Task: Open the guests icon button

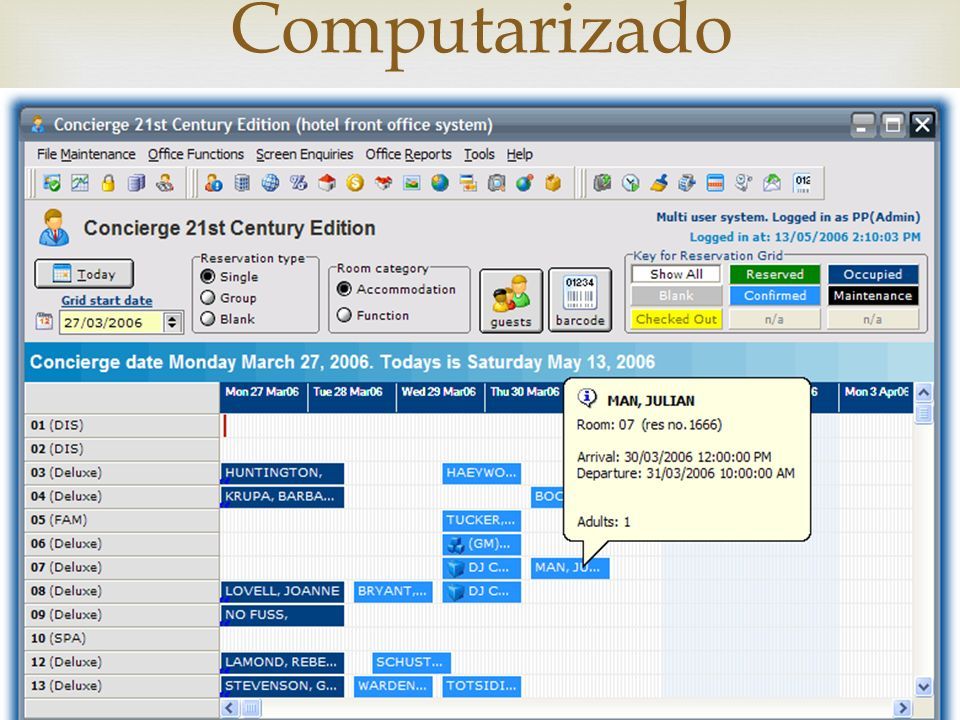Action: pyautogui.click(x=511, y=301)
